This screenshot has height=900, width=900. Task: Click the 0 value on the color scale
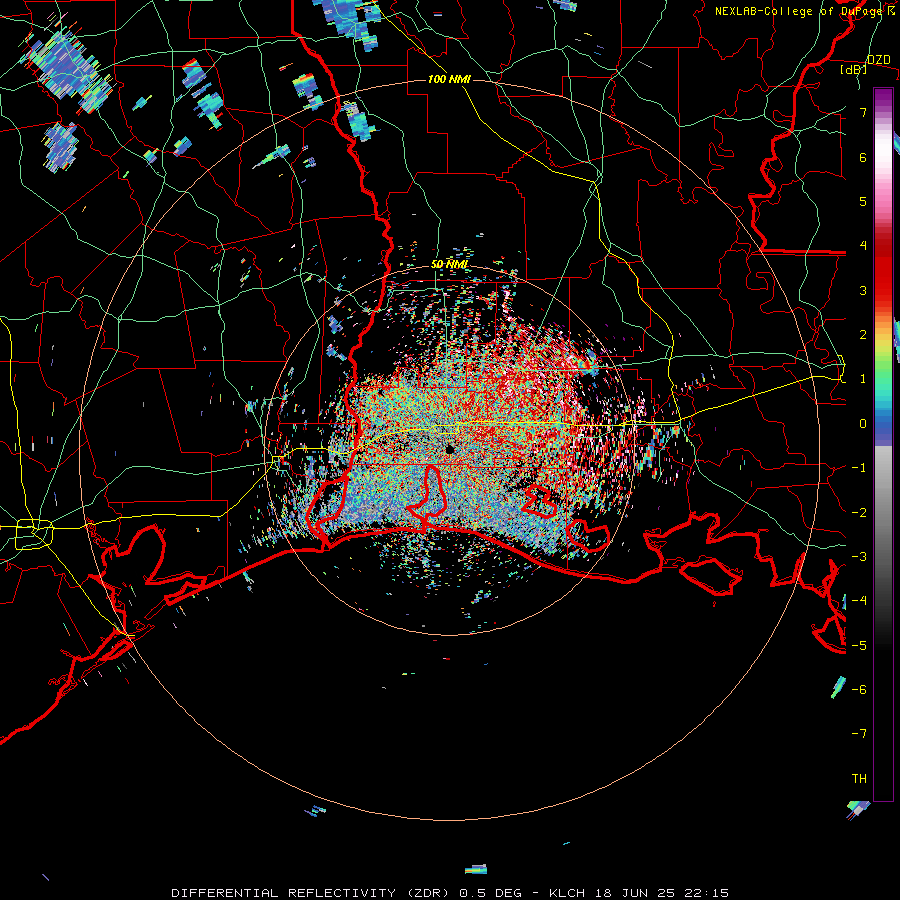click(863, 424)
